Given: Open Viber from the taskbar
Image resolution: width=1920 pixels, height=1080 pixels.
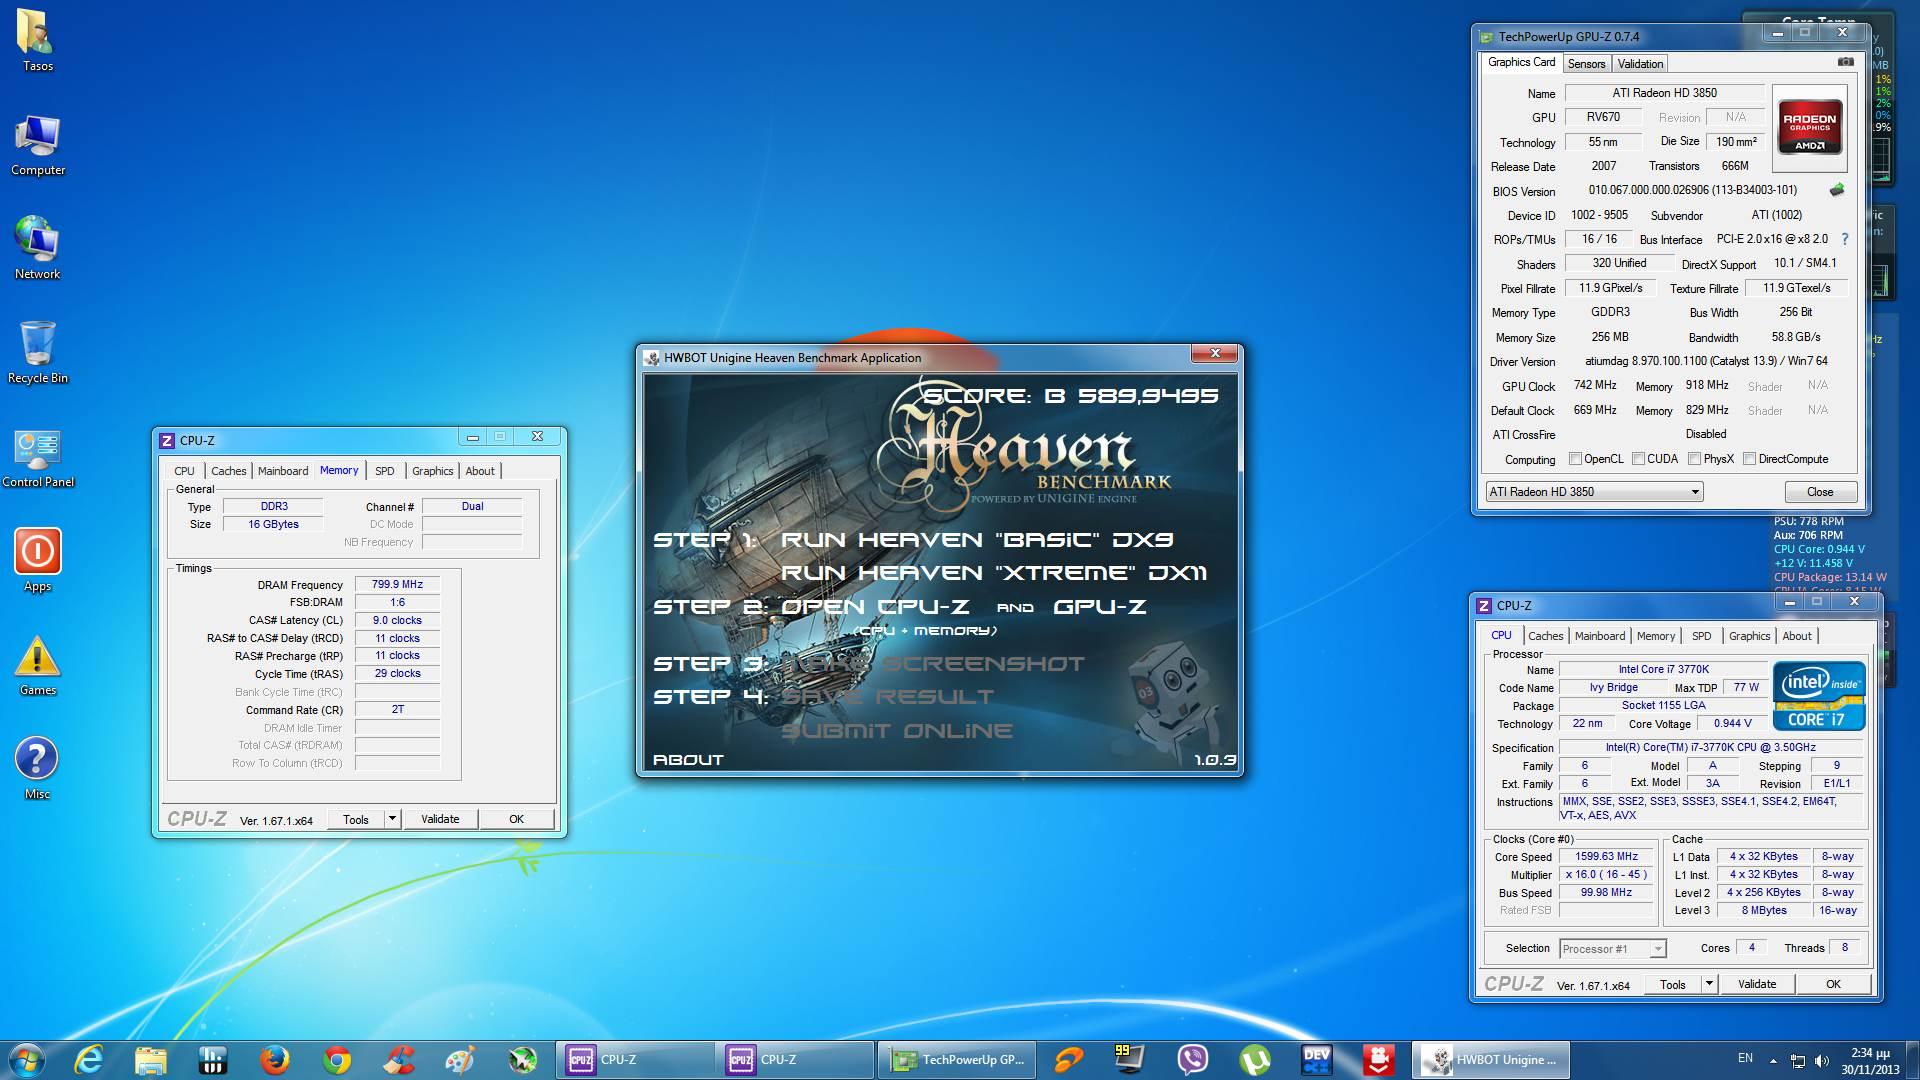Looking at the screenshot, I should pos(1192,1059).
